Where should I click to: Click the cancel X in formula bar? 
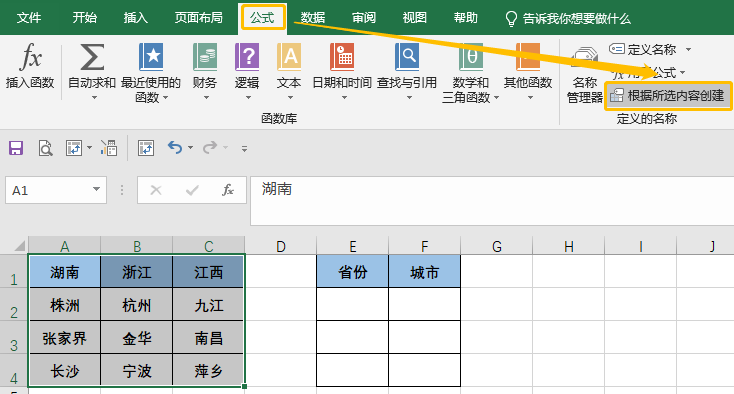click(x=156, y=190)
